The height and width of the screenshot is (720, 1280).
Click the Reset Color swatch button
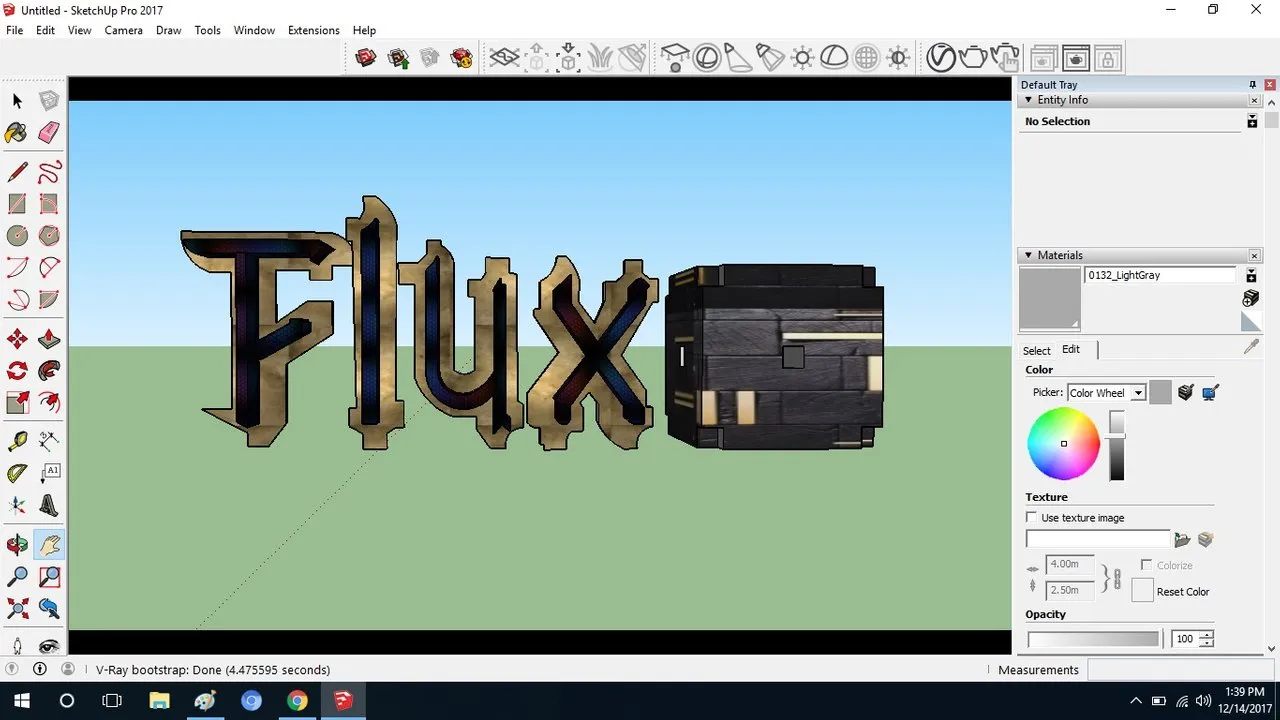click(1142, 591)
